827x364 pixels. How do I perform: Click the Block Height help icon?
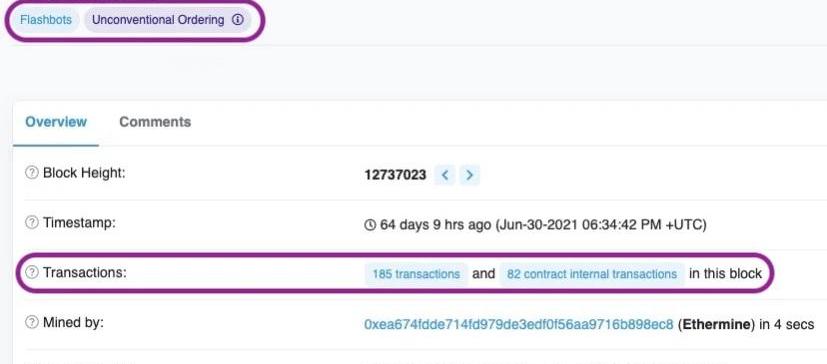click(32, 173)
